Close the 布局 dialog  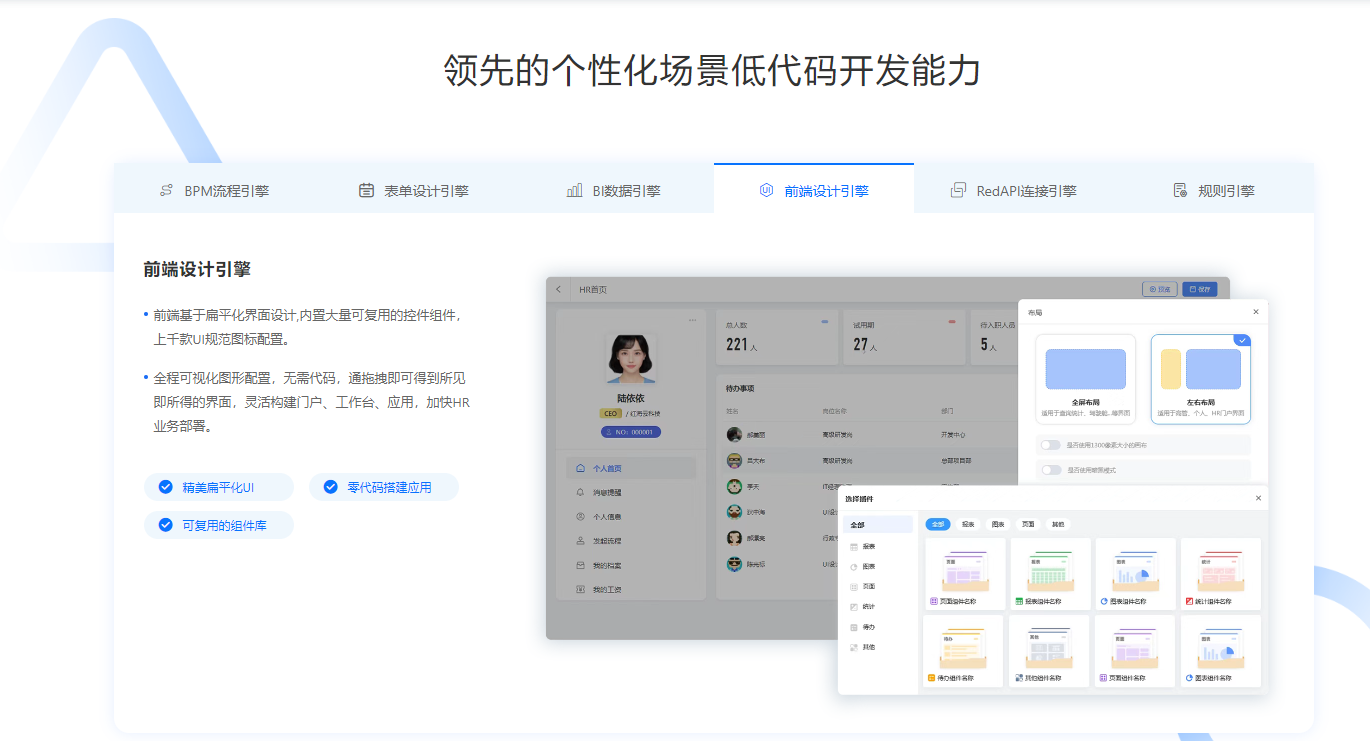point(1256,312)
